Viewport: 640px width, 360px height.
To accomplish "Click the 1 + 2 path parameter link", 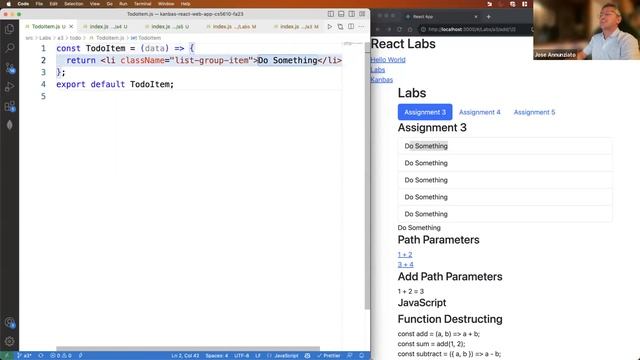I will 405,255.
